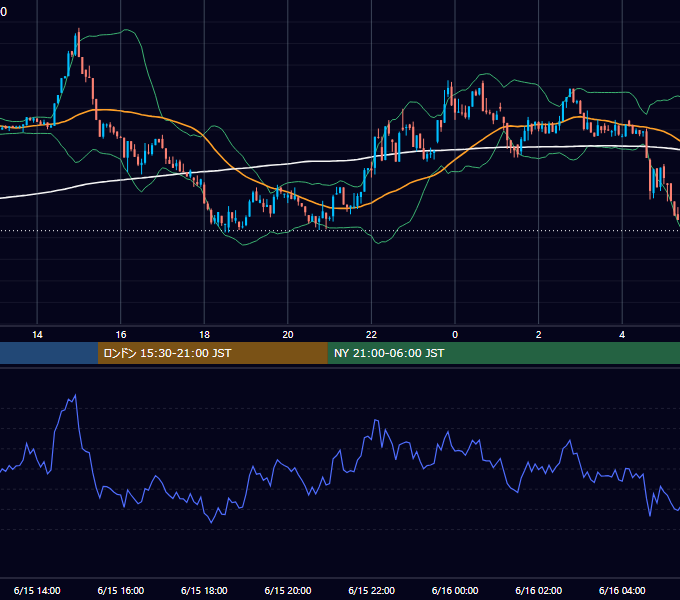Click the 6/15 14:00 date label
This screenshot has height=600, width=680.
[x=37, y=590]
